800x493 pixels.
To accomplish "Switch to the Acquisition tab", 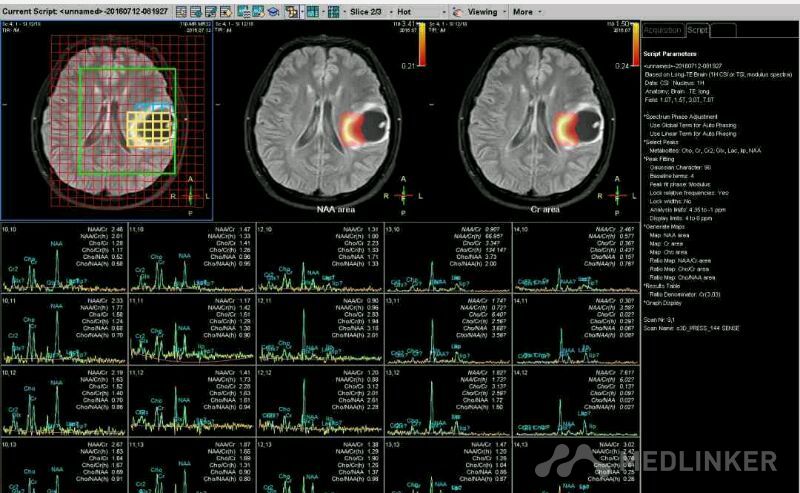I will point(663,31).
